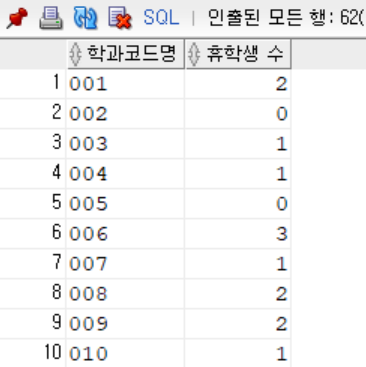Click the blue refresh arrows icon
366x367 pixels.
pyautogui.click(x=85, y=18)
